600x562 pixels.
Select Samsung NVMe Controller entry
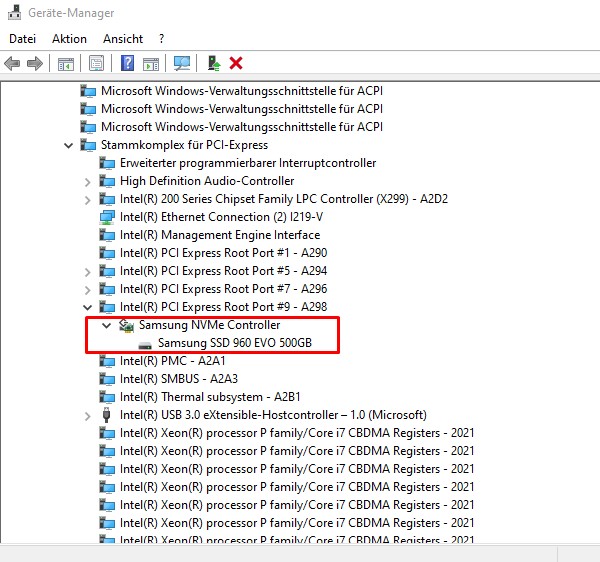coord(209,325)
